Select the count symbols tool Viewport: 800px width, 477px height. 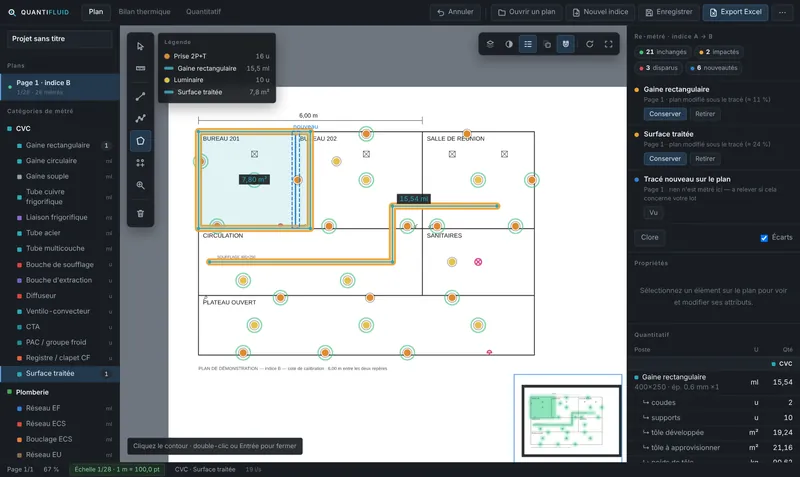coord(140,163)
